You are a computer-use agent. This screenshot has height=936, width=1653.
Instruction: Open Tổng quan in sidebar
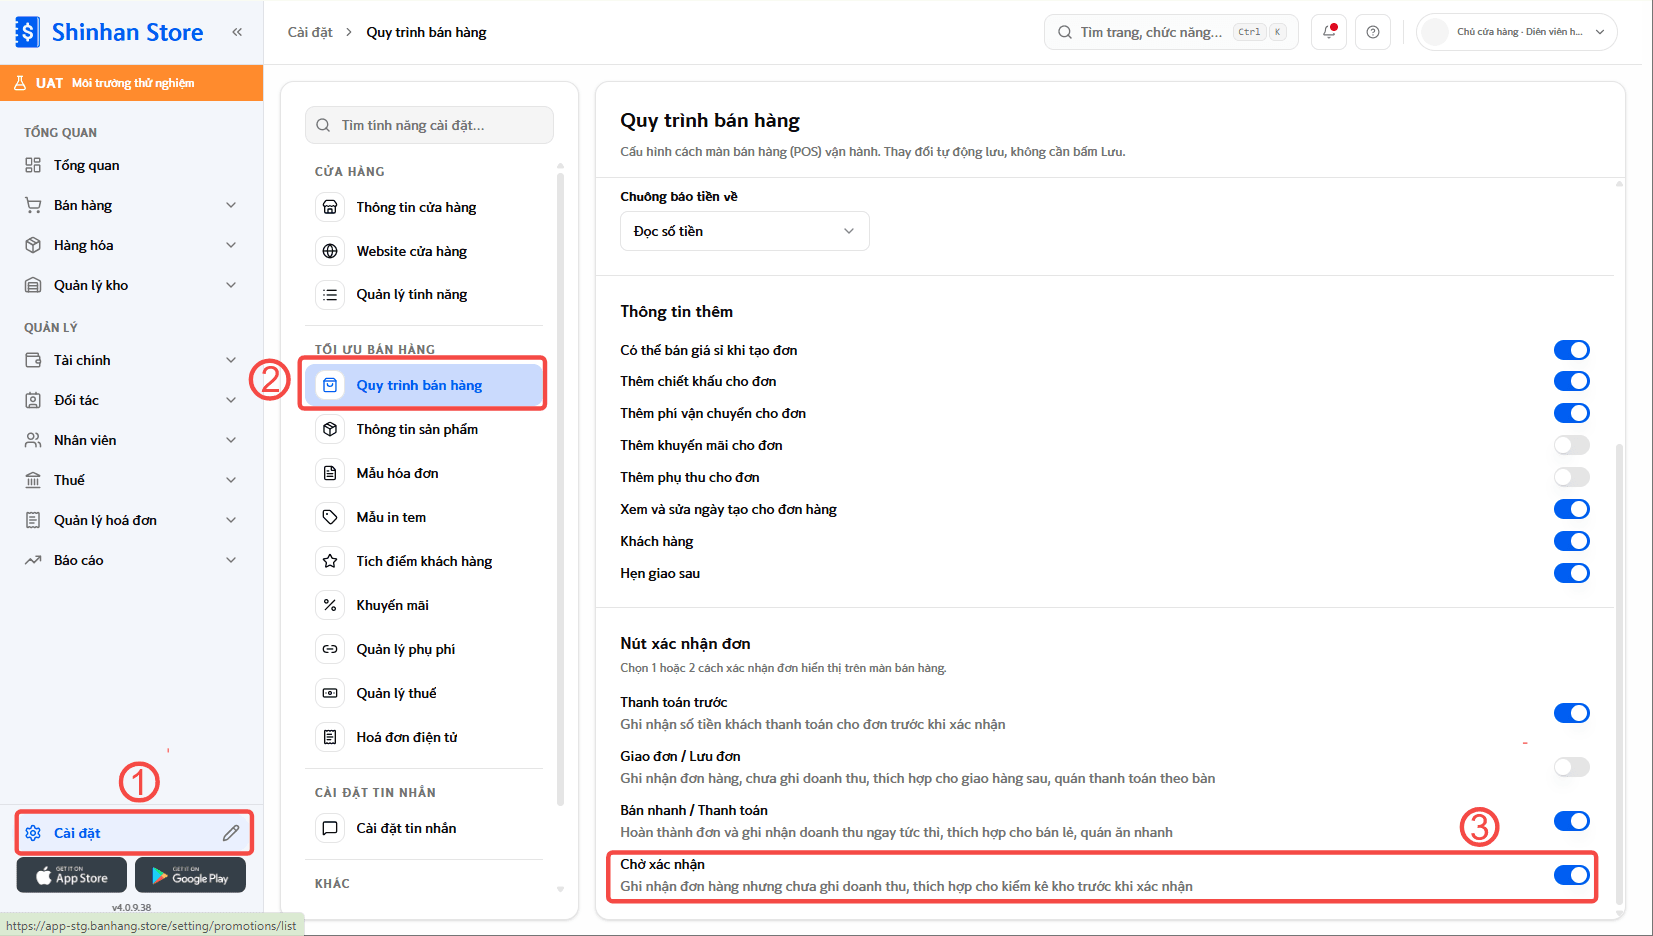pyautogui.click(x=132, y=165)
